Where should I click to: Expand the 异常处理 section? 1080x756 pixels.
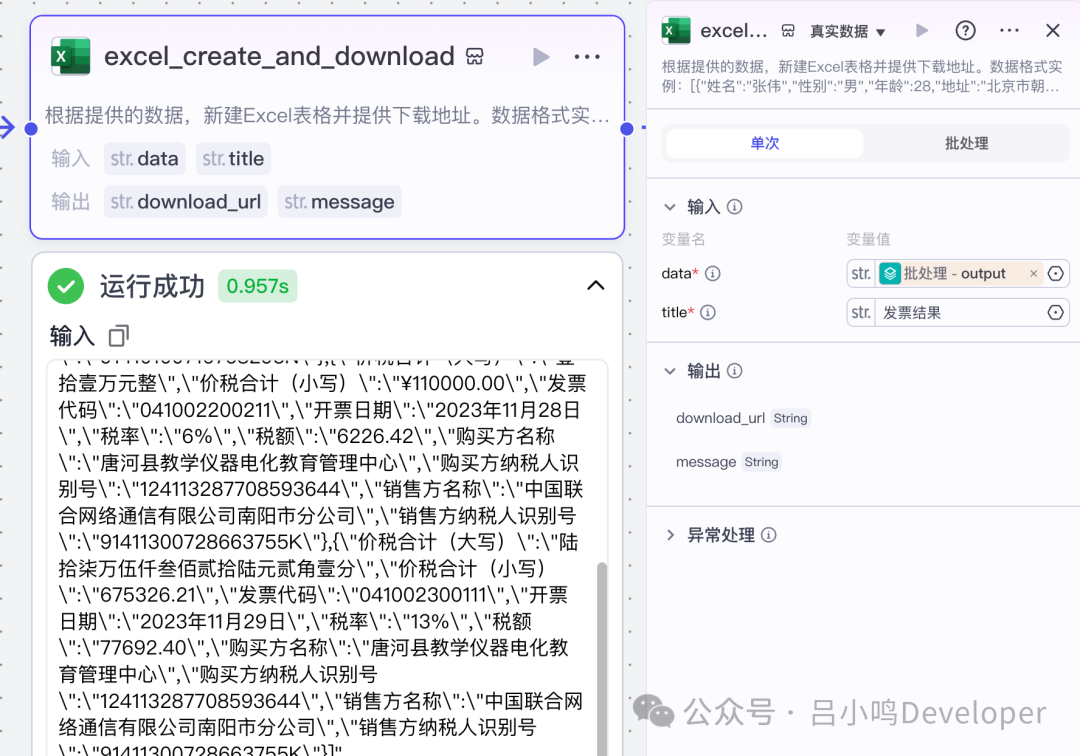670,535
